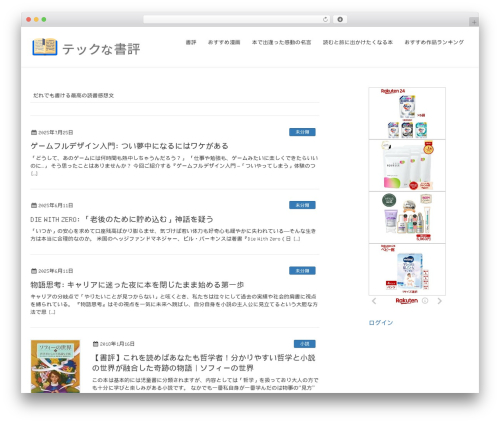The image size is (500, 423).
Task: Click calendar icon on ゲームフルデザイン入門 post
Action: 34,132
